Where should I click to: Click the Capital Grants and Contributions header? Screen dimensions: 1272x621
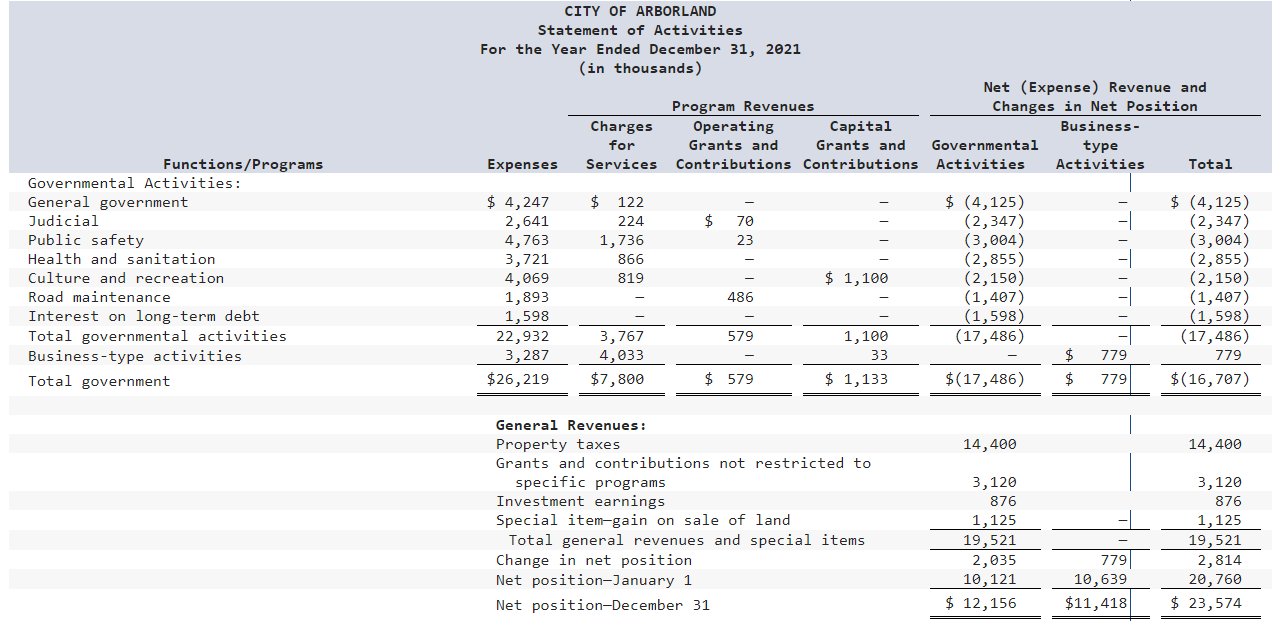tap(860, 145)
